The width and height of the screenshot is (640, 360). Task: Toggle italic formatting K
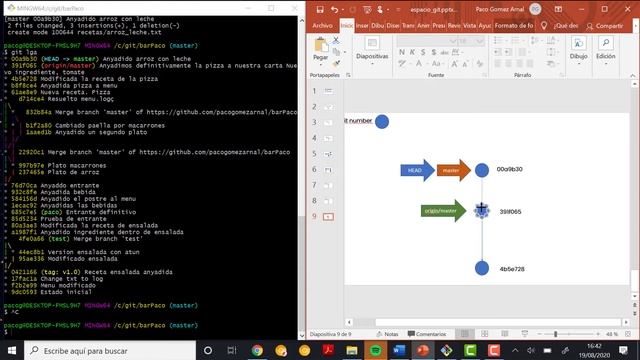412,52
